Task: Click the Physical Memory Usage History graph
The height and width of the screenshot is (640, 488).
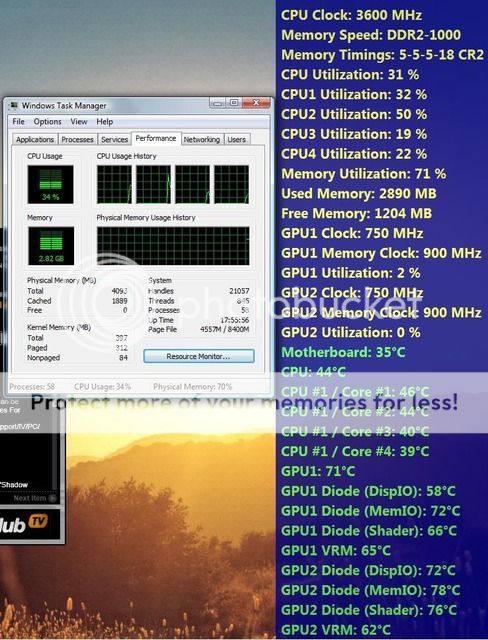Action: click(173, 246)
